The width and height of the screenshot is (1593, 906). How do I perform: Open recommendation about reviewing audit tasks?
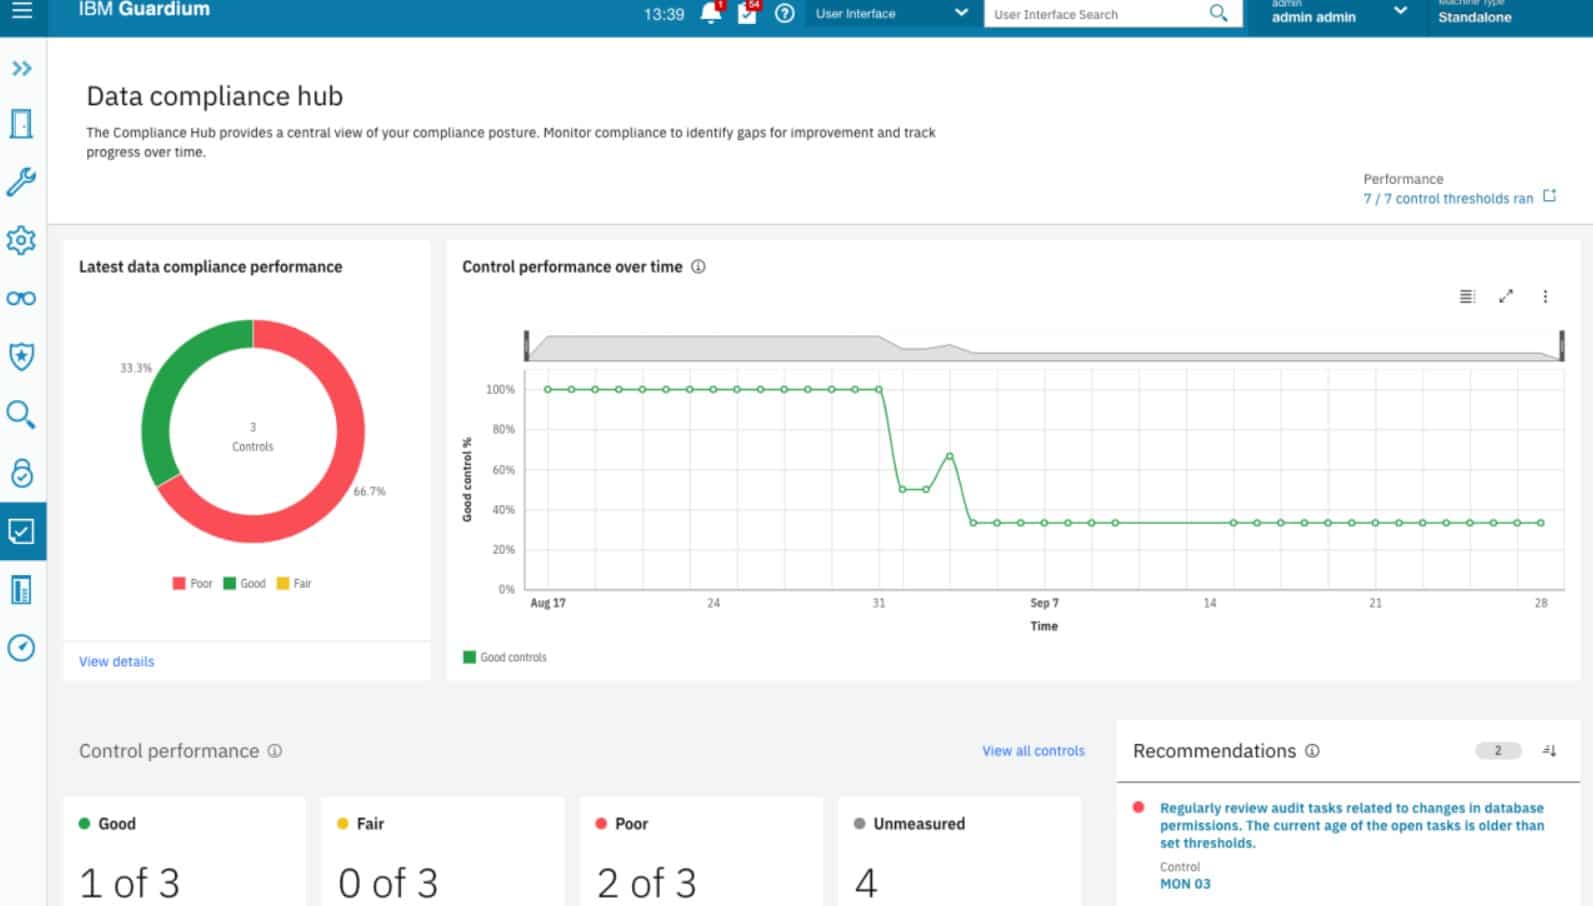point(1352,825)
